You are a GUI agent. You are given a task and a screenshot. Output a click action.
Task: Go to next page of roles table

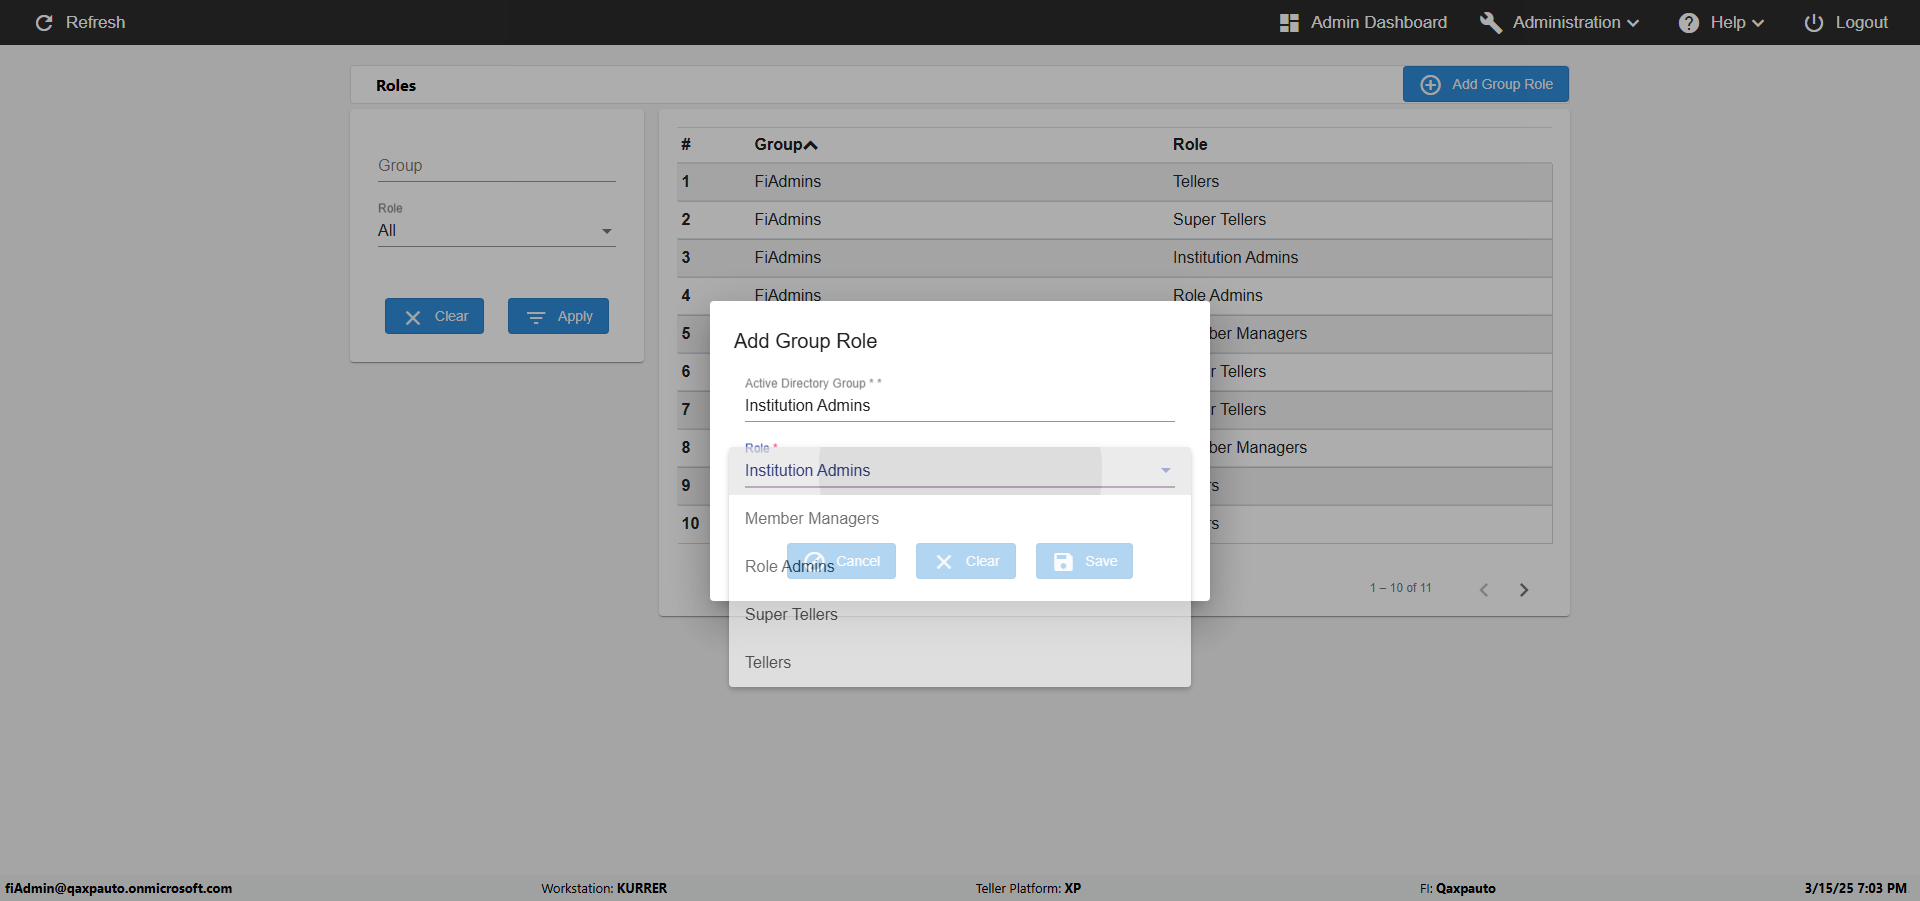pyautogui.click(x=1524, y=590)
